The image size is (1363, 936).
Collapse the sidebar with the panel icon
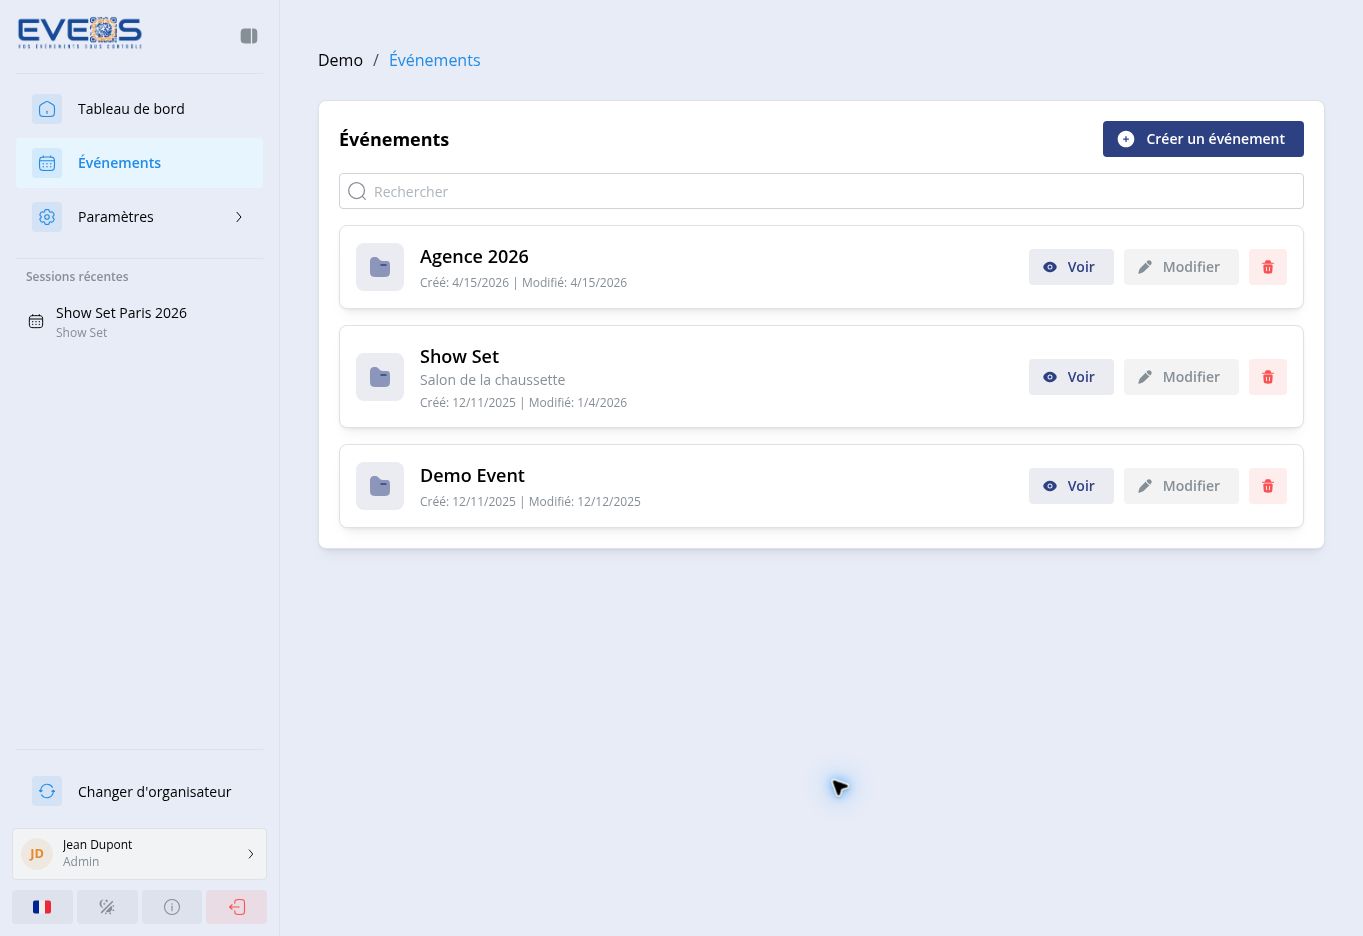(249, 36)
